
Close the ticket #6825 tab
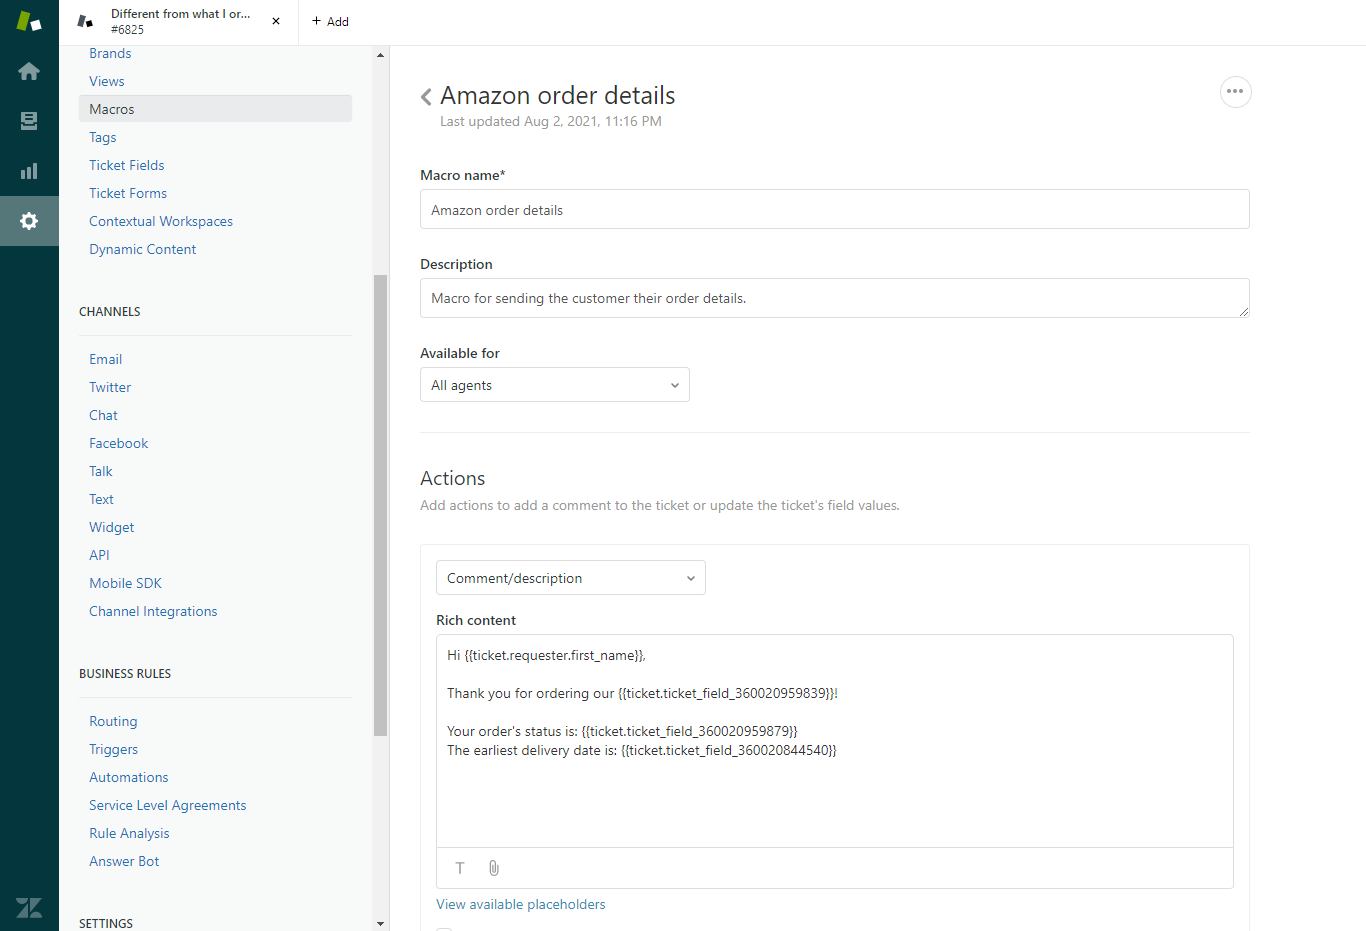(x=276, y=21)
